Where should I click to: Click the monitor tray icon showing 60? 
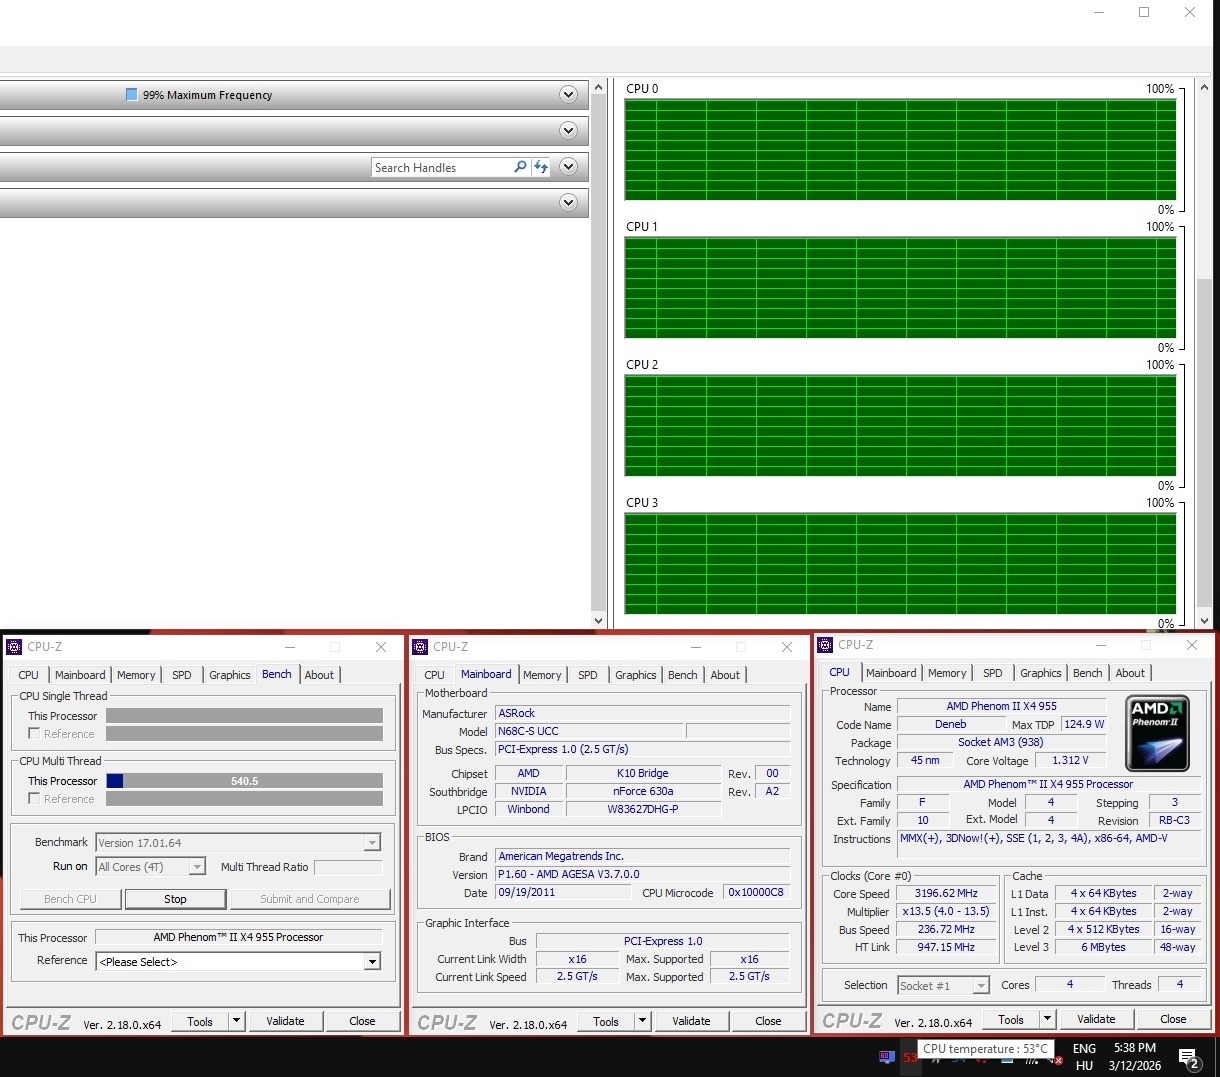coord(886,1056)
